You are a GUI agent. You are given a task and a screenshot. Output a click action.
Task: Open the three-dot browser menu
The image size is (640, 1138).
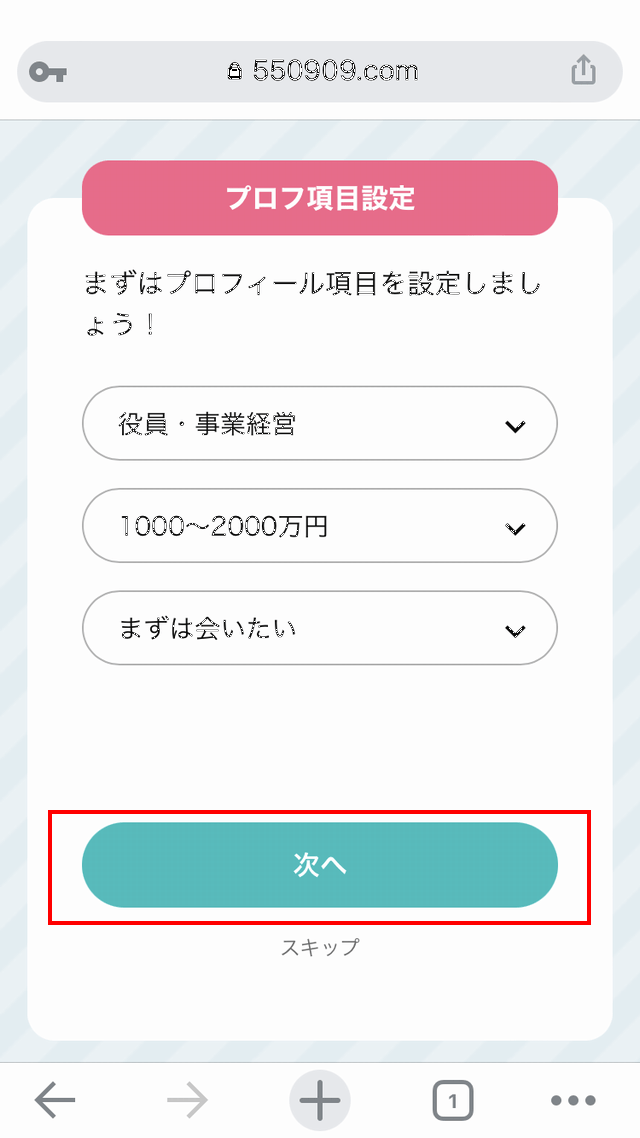[x=573, y=1101]
